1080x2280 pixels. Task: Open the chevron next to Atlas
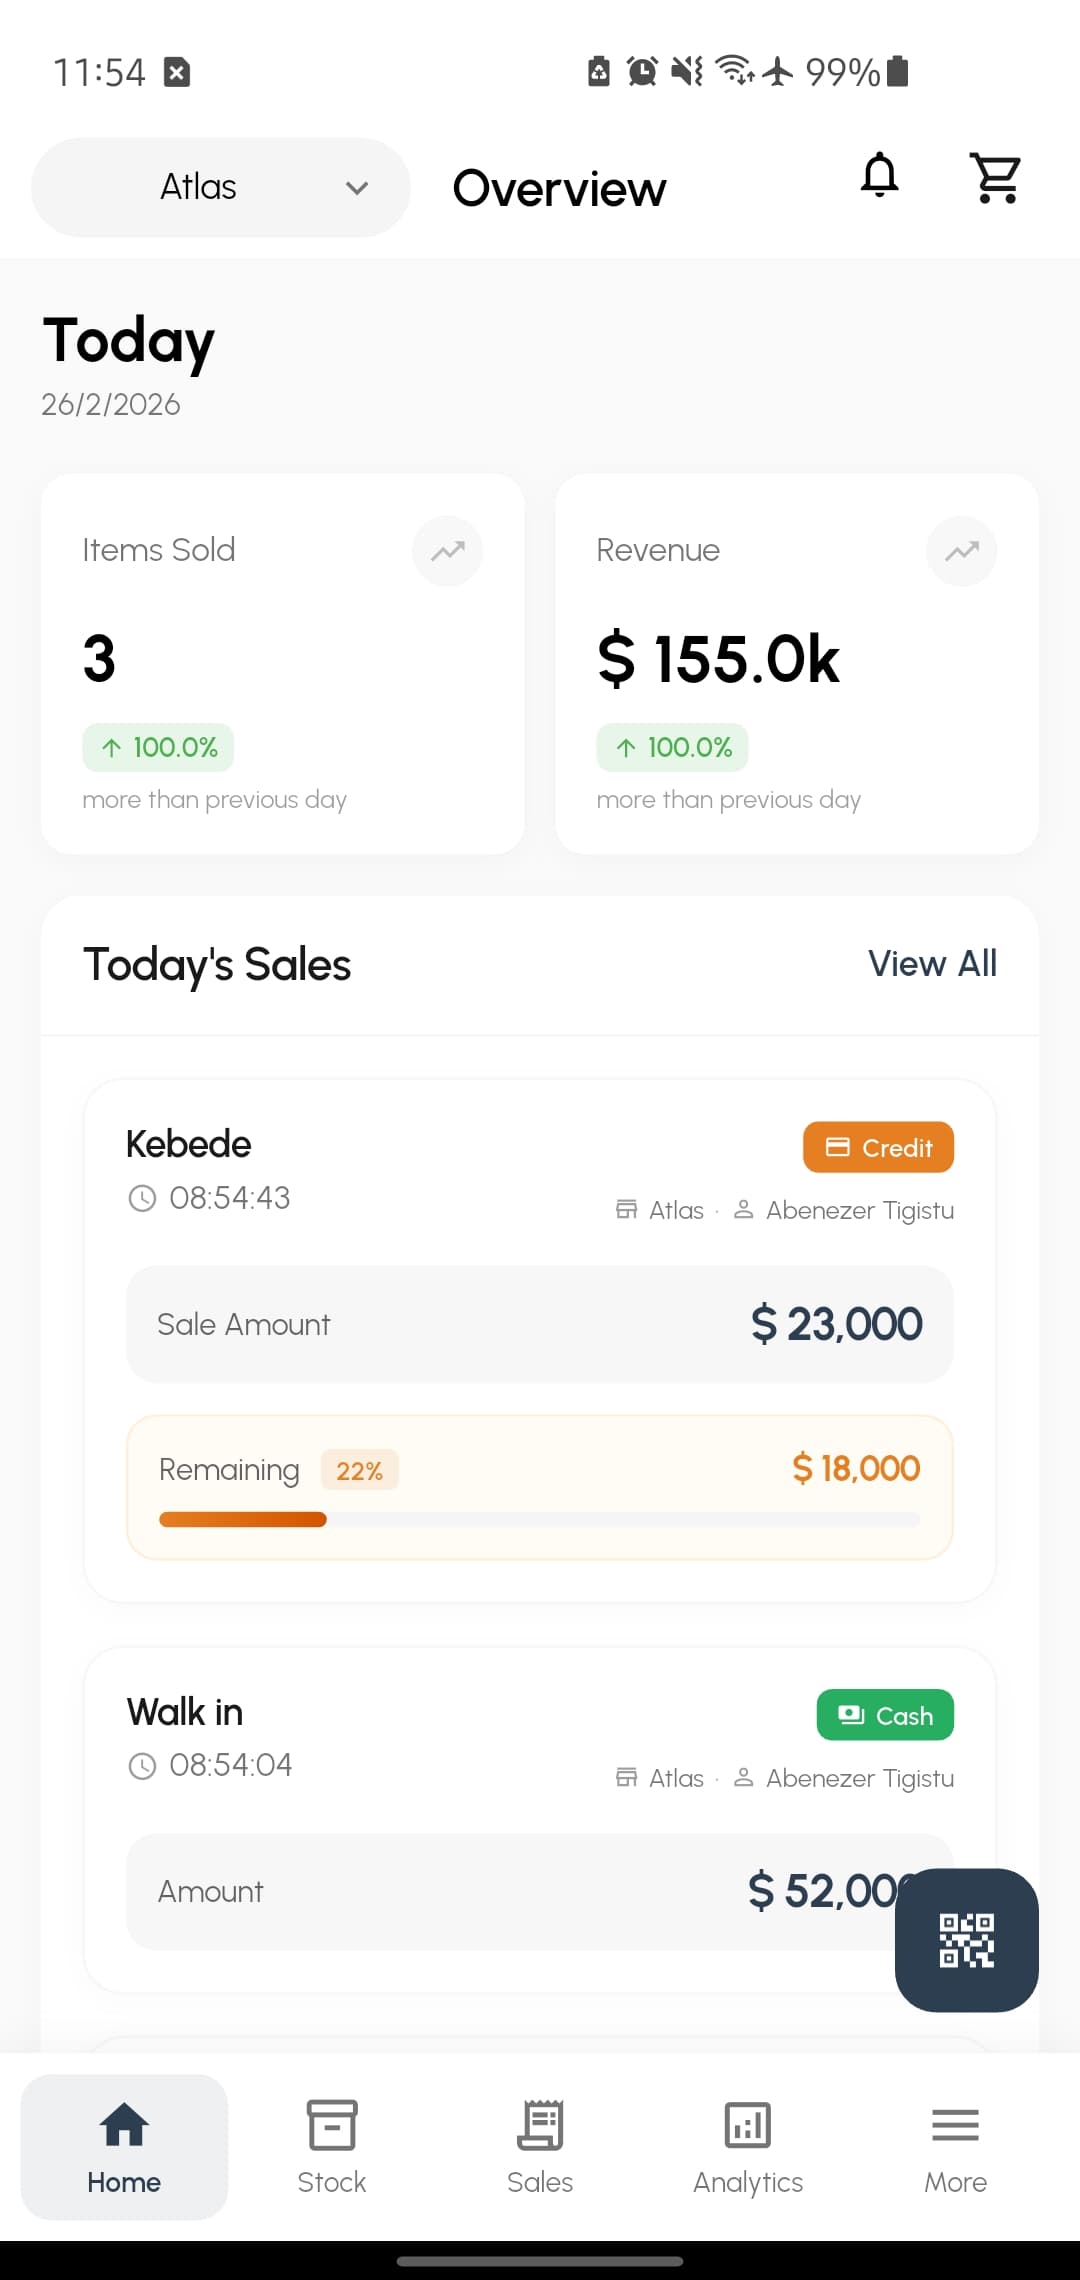tap(357, 187)
